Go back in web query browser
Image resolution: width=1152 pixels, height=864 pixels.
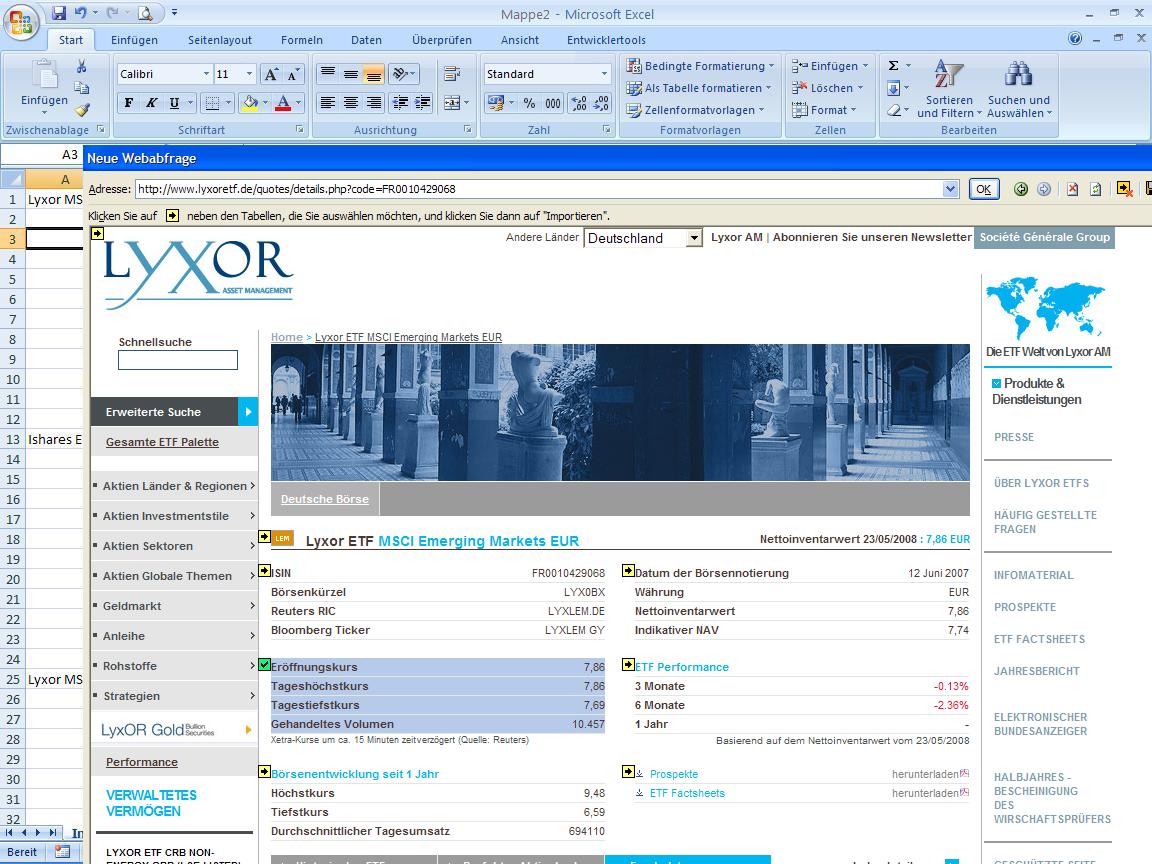click(1020, 189)
